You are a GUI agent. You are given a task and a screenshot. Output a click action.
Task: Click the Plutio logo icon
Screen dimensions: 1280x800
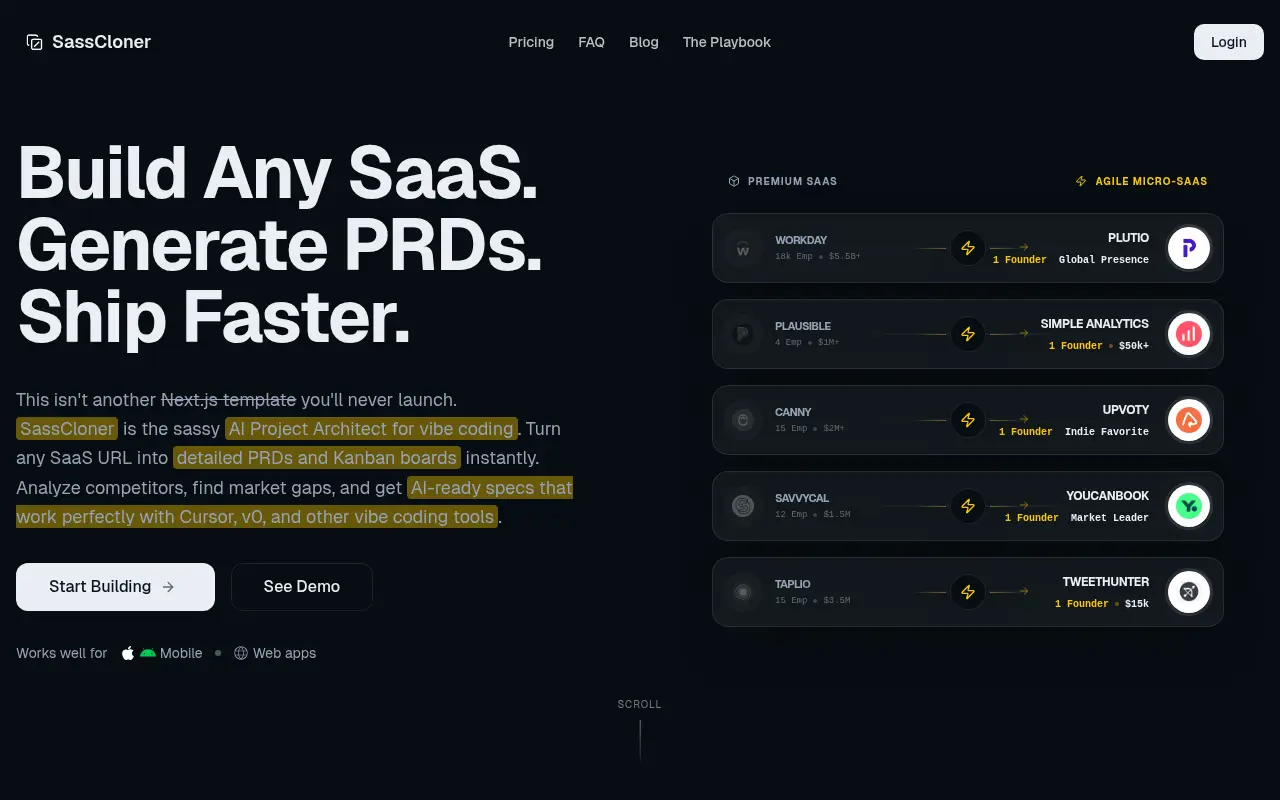click(x=1189, y=248)
